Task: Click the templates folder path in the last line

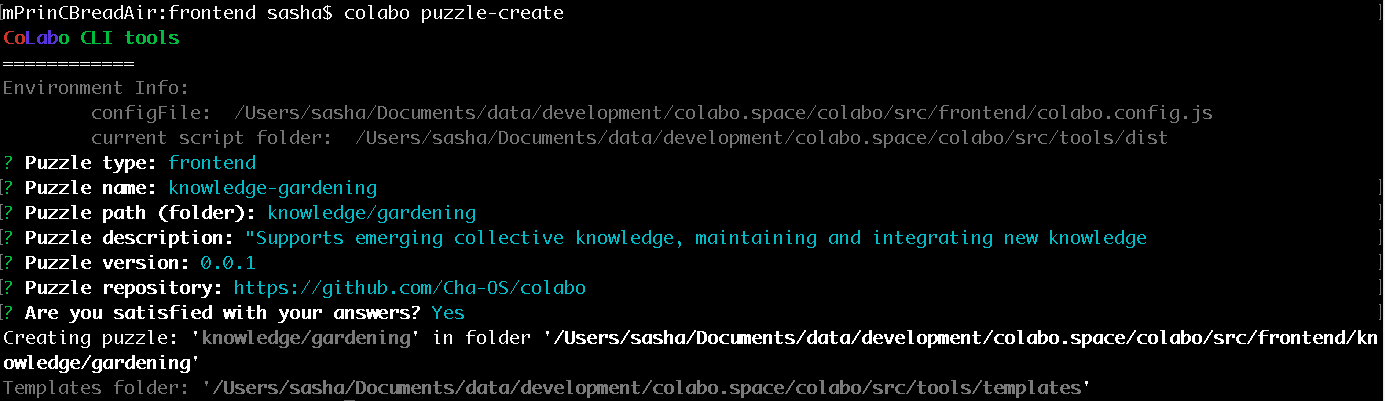Action: (646, 388)
